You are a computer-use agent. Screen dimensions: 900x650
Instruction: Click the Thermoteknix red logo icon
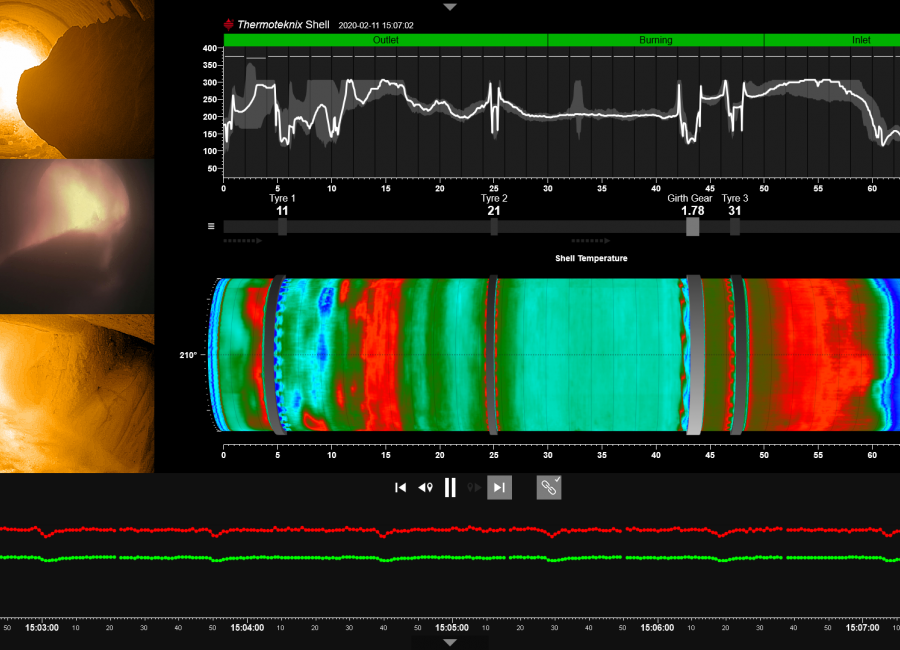pos(229,24)
